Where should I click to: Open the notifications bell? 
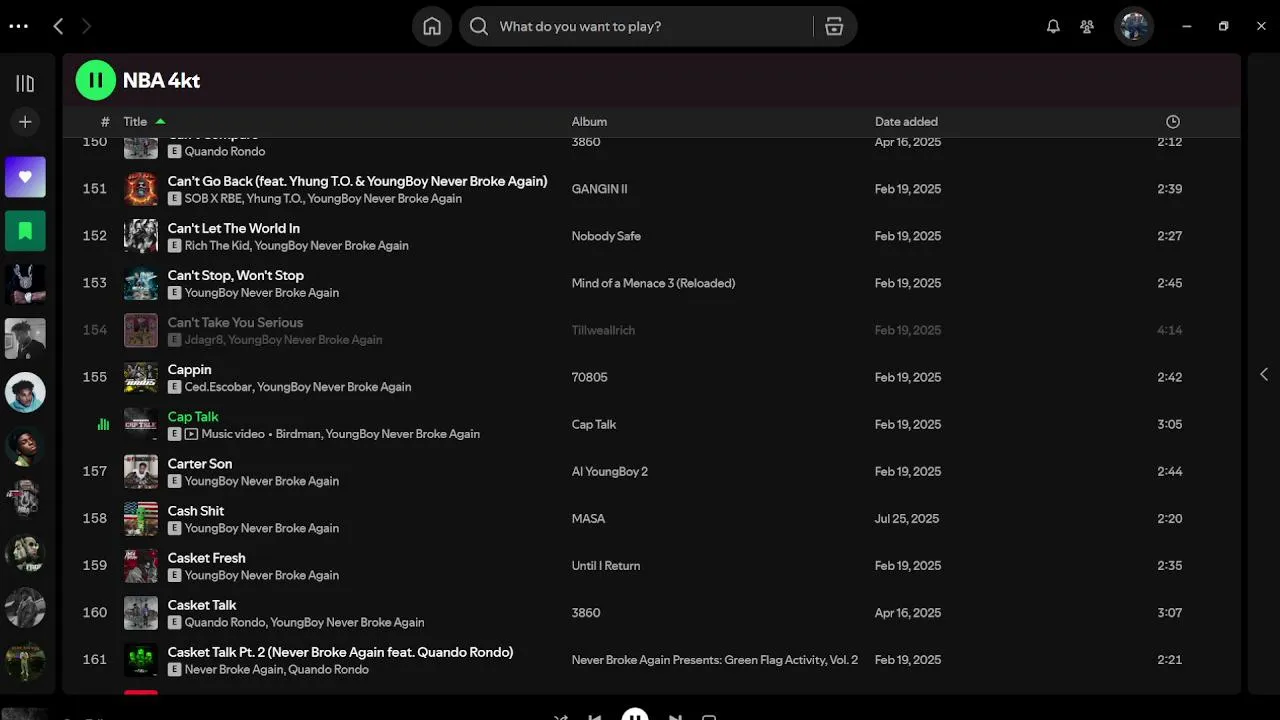click(1053, 27)
